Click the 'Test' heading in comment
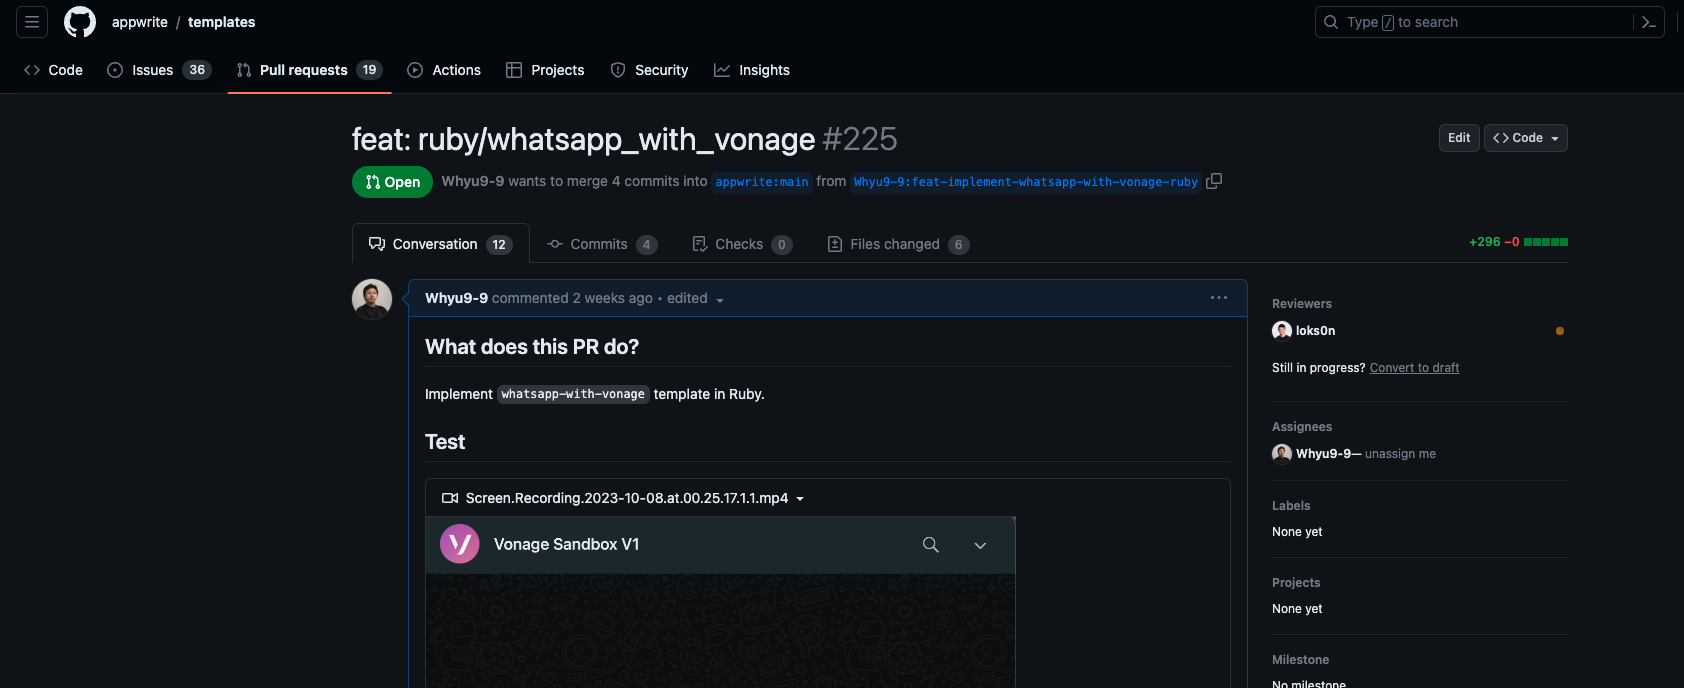1684x688 pixels. 445,442
